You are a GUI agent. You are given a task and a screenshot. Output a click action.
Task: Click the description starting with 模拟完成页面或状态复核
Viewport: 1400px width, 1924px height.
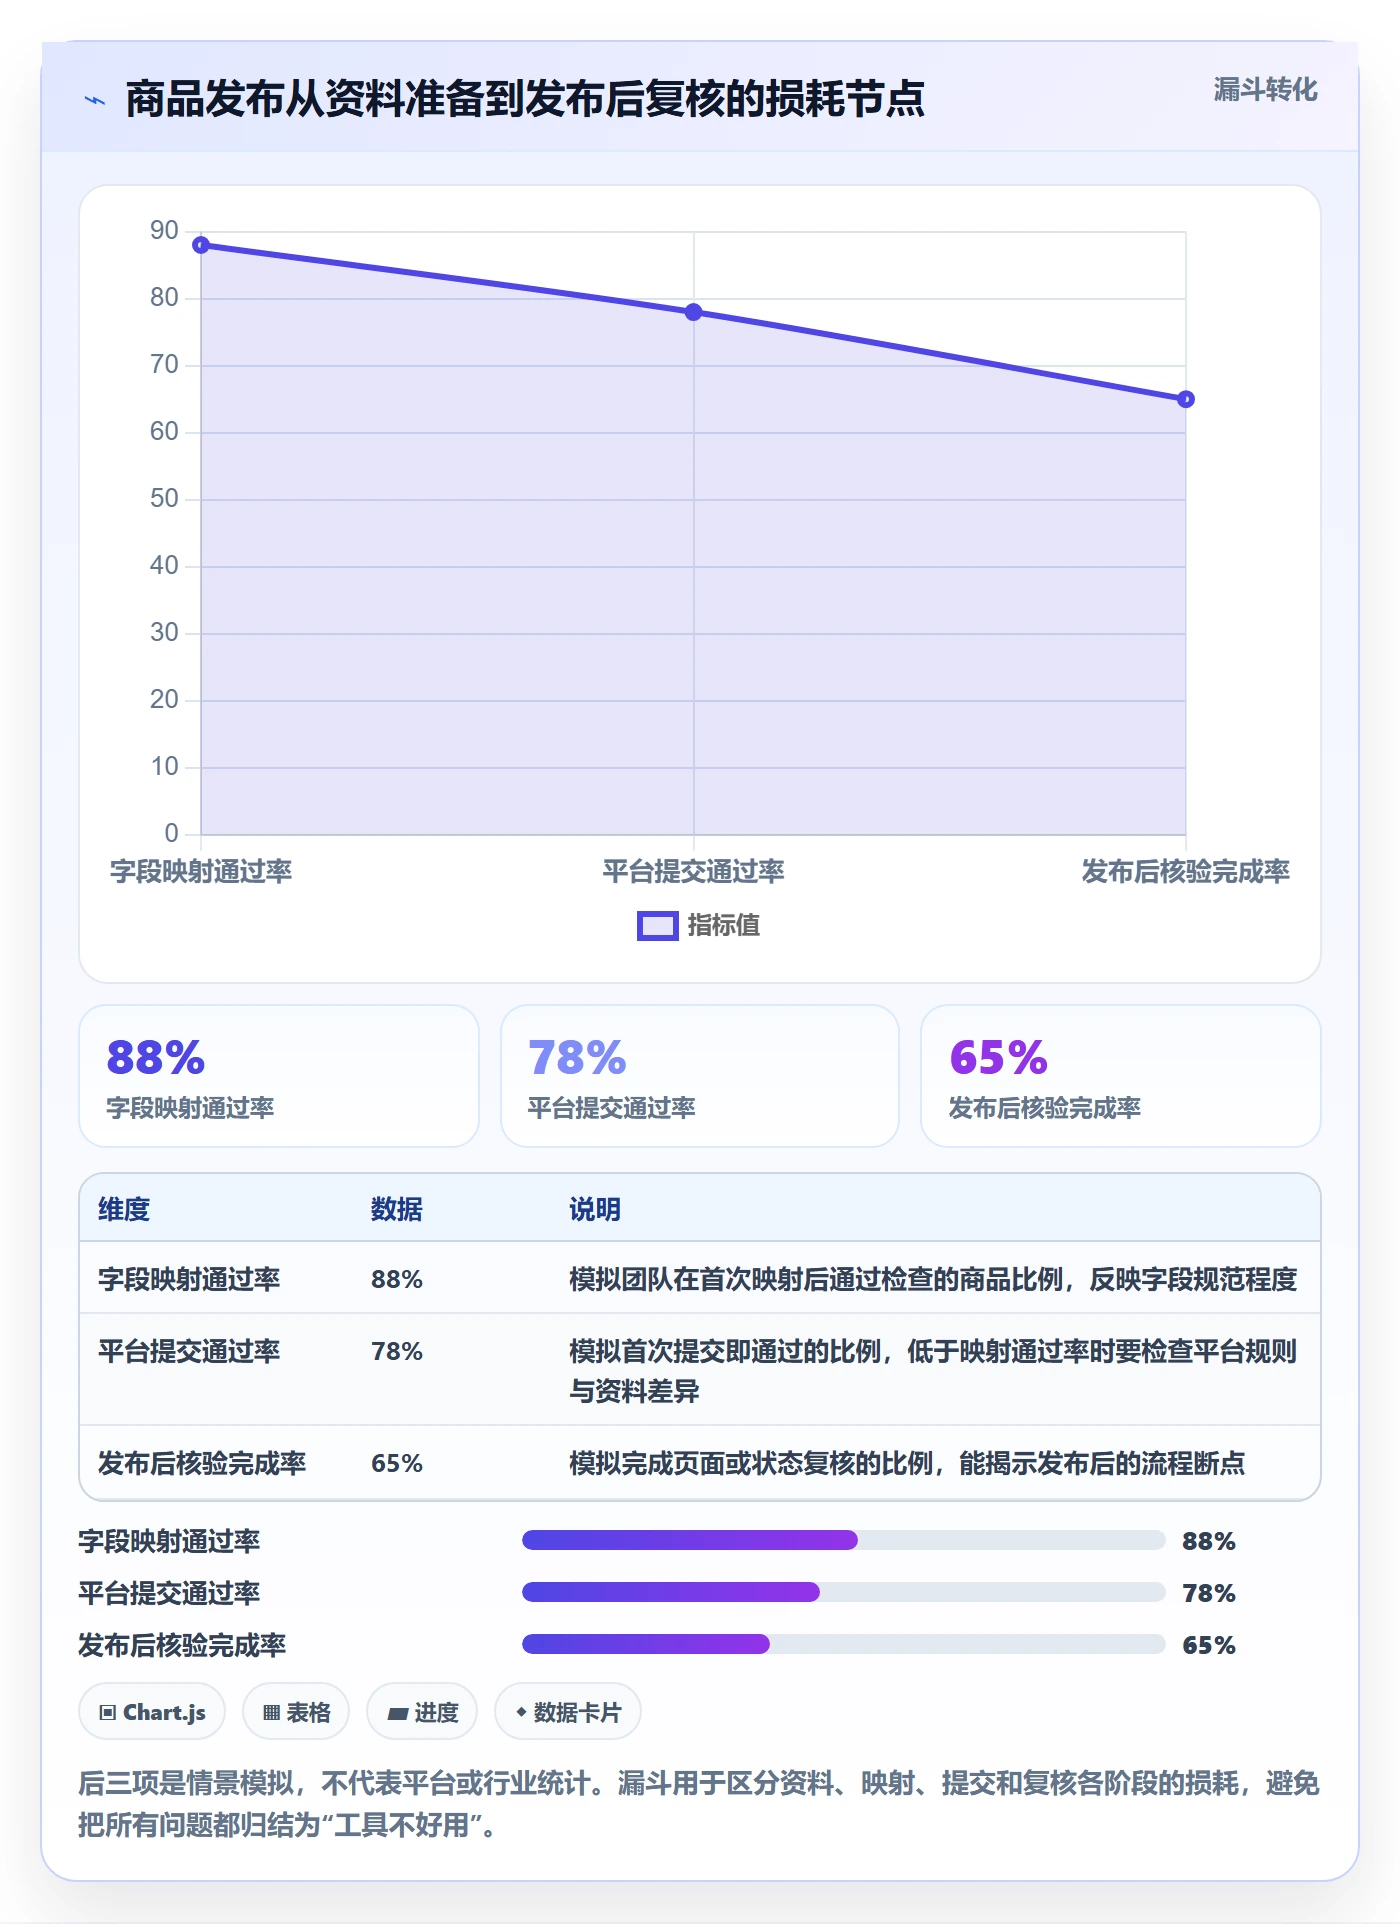click(907, 1463)
